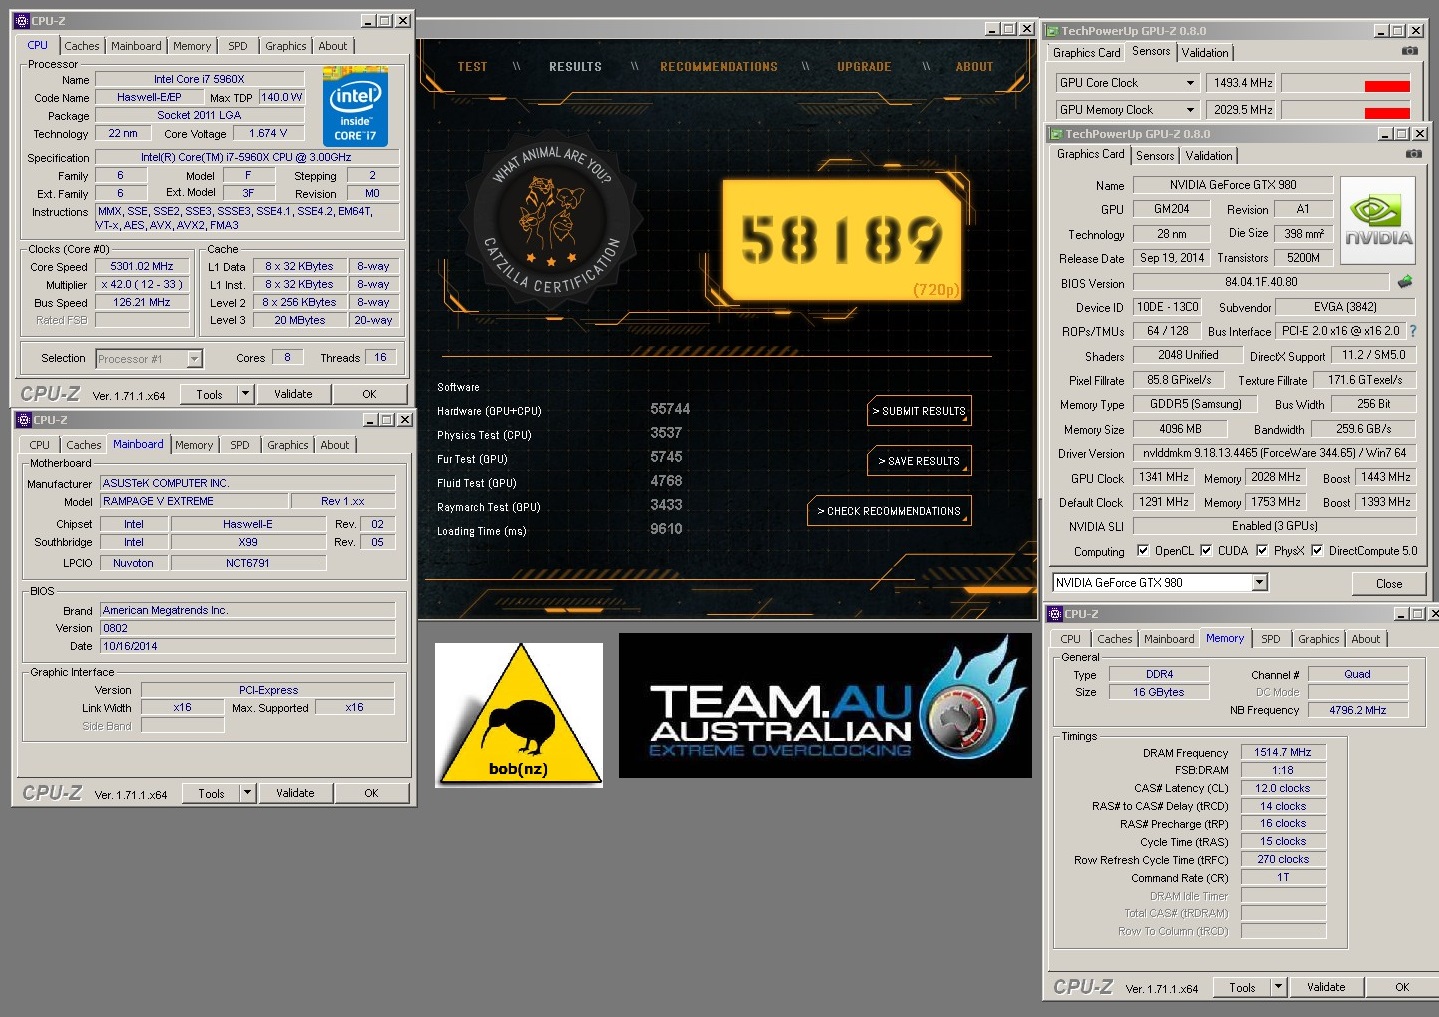This screenshot has height=1017, width=1439.
Task: Expand Tools arrow in CPU-Z Memory window
Action: [1278, 987]
